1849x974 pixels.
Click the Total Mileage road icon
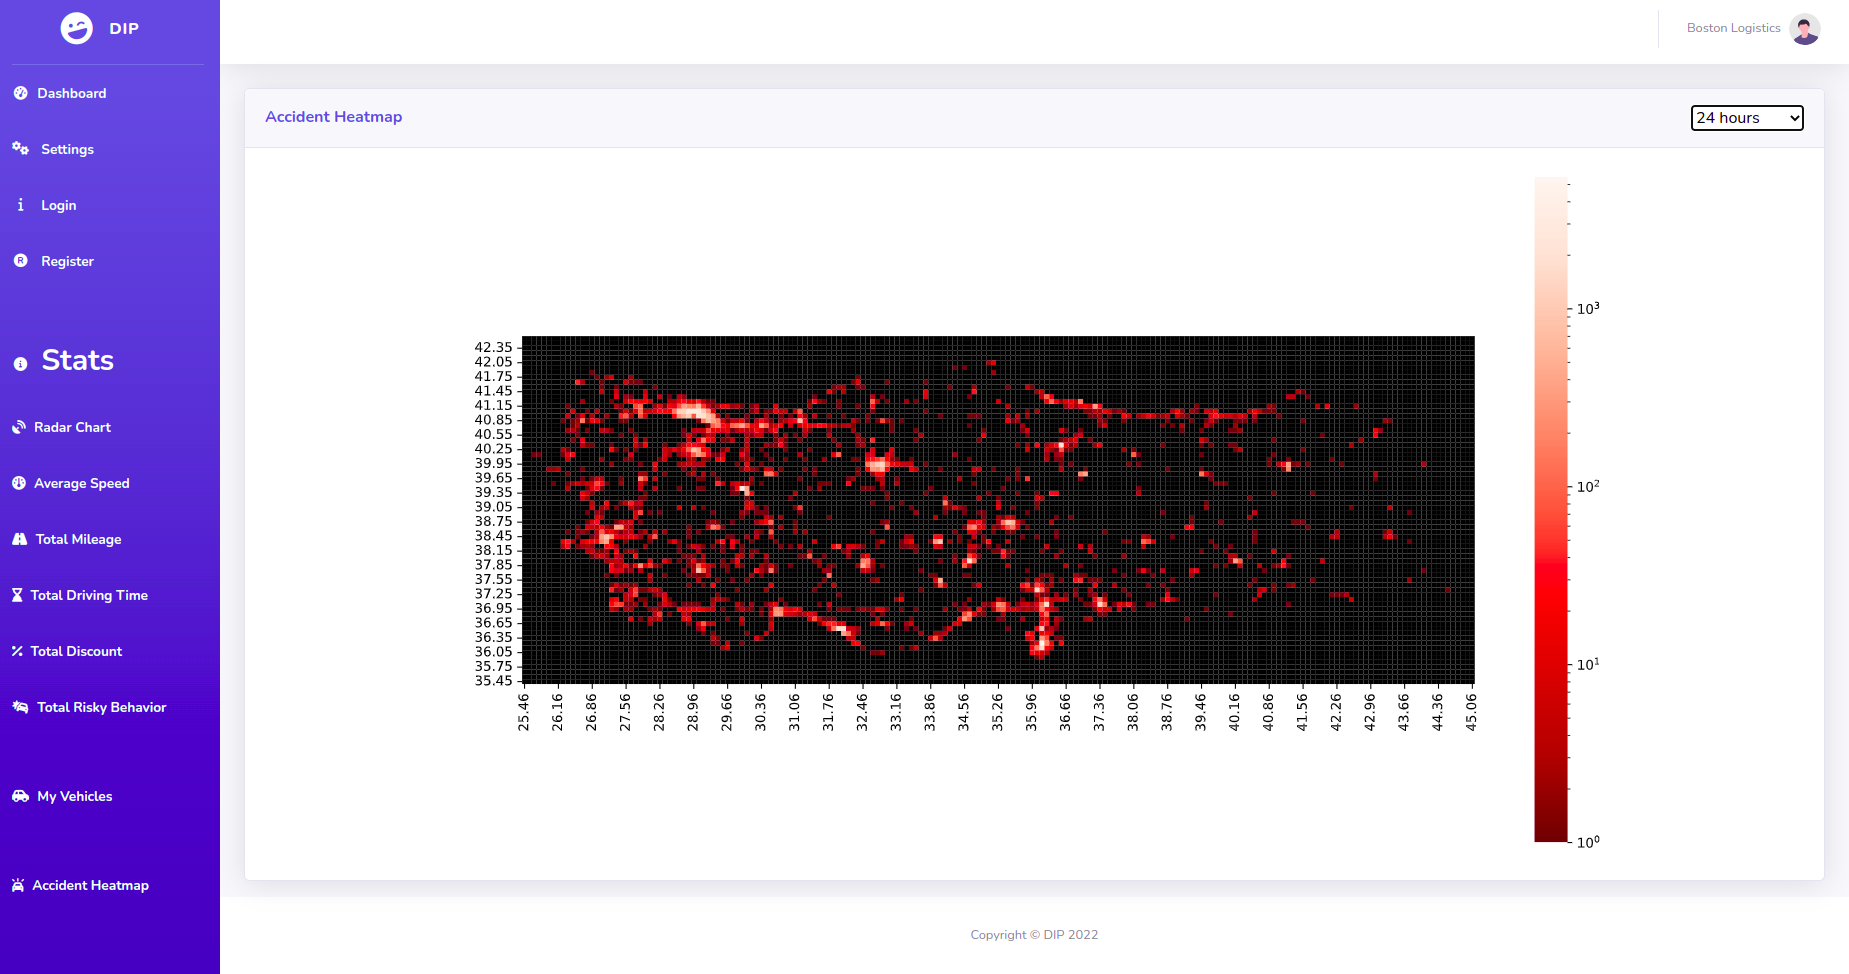point(20,539)
